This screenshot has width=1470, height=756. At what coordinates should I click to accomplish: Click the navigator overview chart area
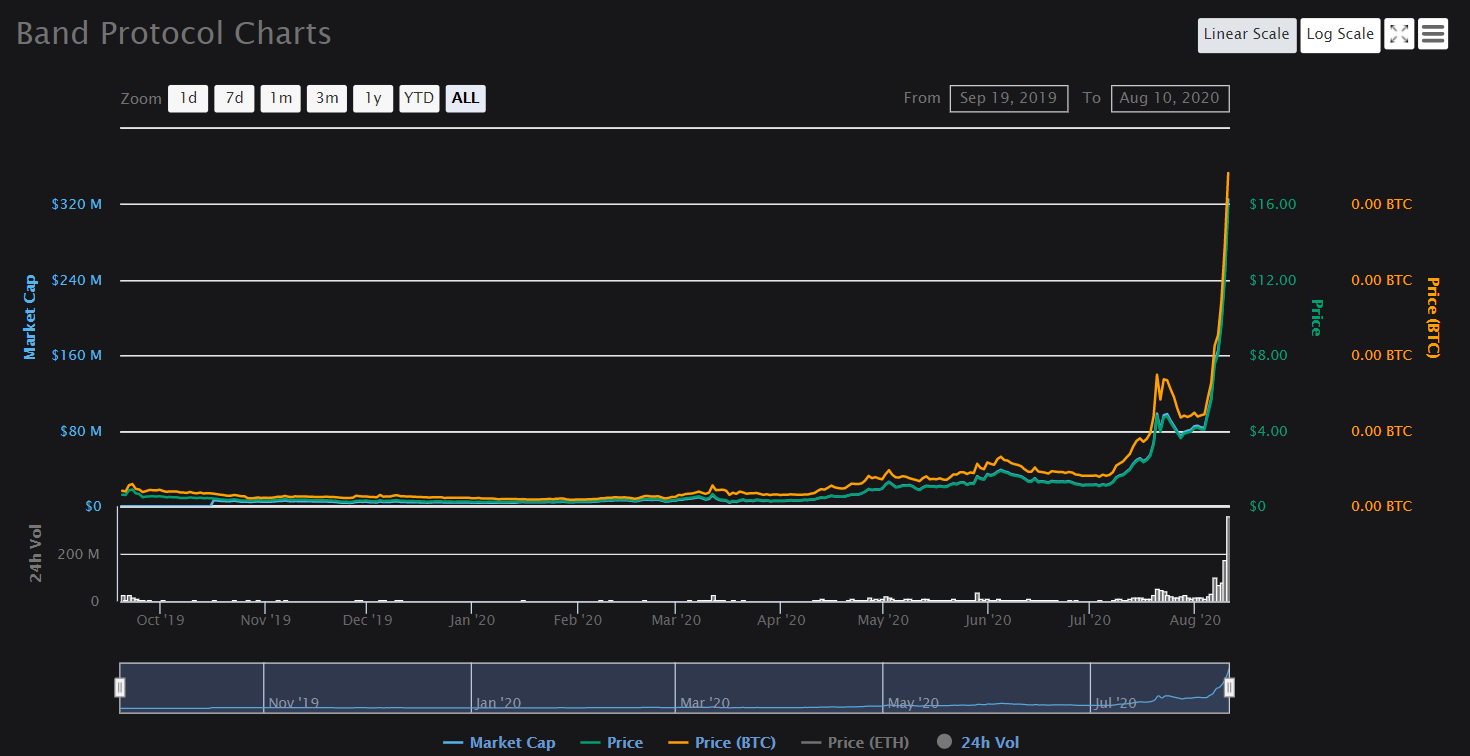click(x=675, y=687)
